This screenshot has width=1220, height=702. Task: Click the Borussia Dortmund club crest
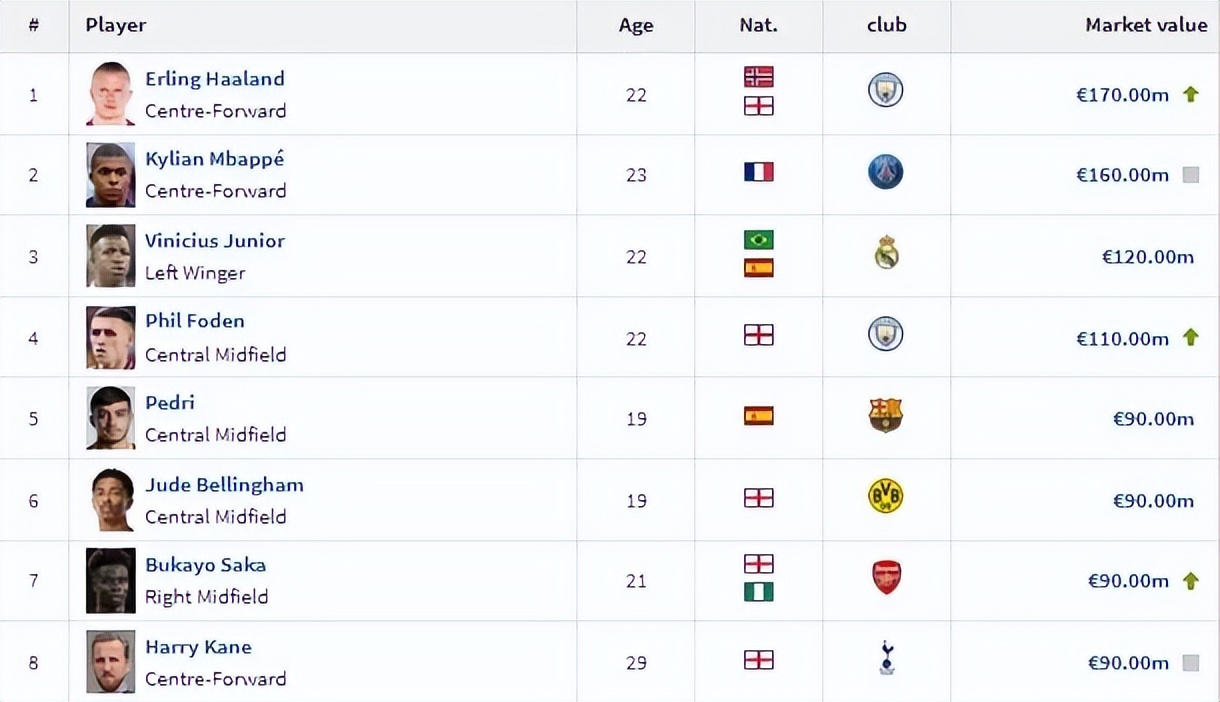pyautogui.click(x=886, y=497)
